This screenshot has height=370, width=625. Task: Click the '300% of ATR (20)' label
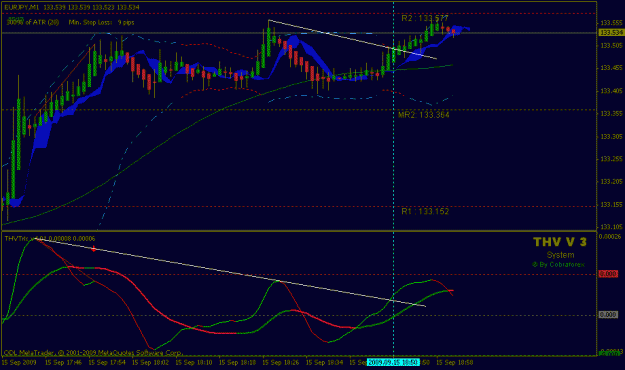pos(33,22)
